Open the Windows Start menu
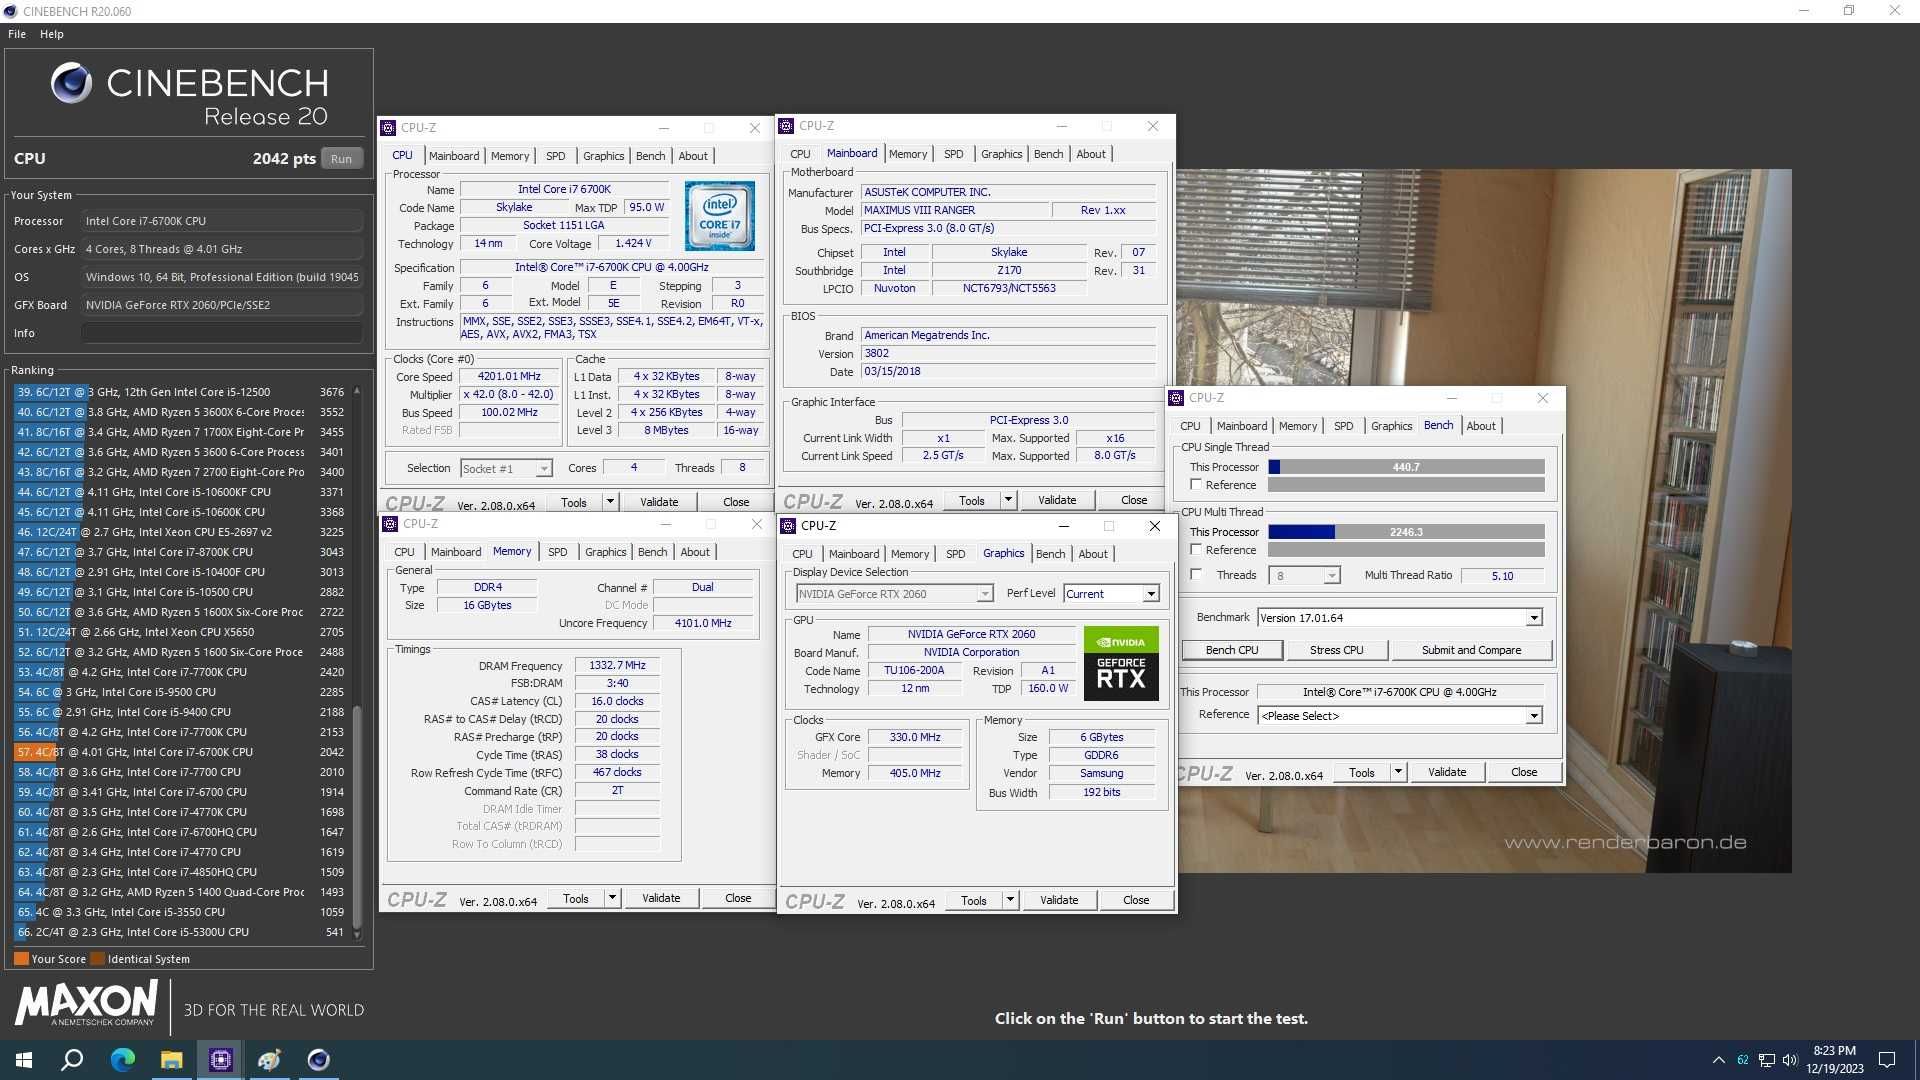Viewport: 1920px width, 1080px height. [x=24, y=1060]
